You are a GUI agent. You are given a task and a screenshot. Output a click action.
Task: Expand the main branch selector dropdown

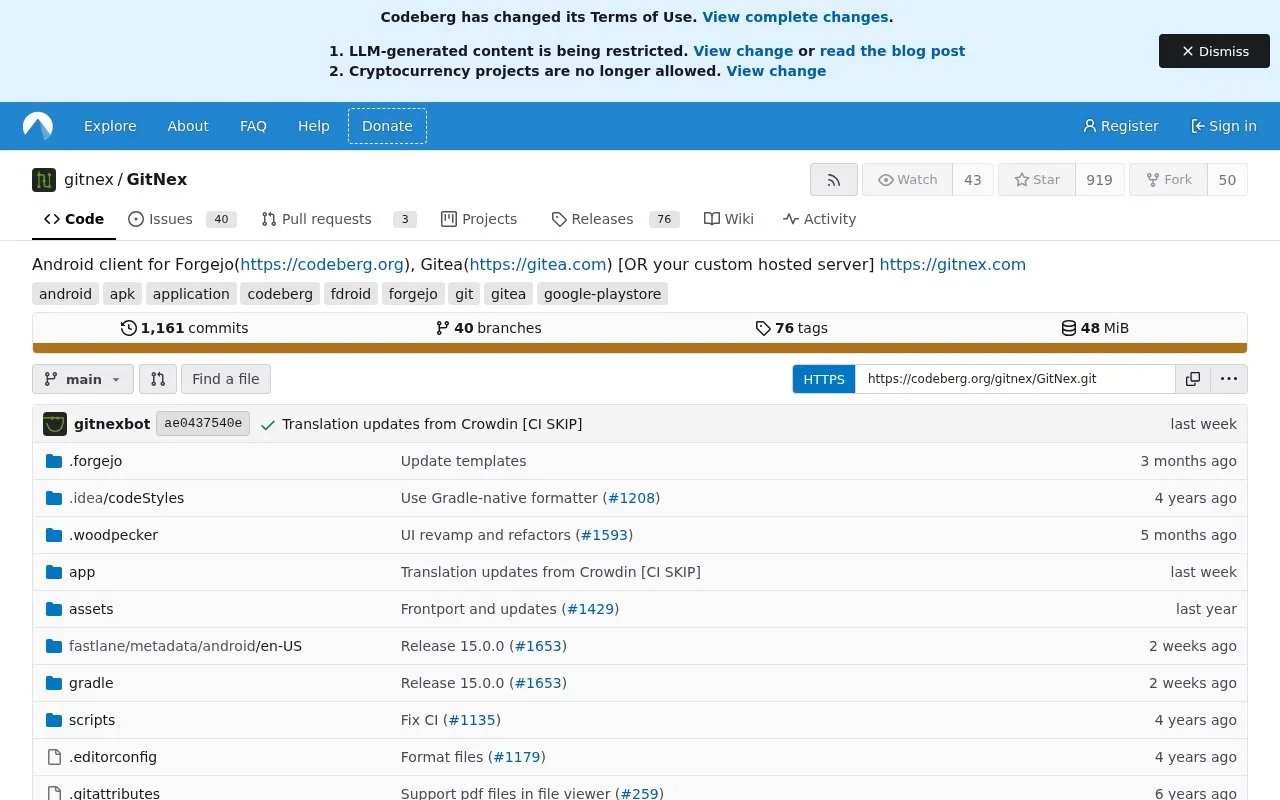pos(83,379)
